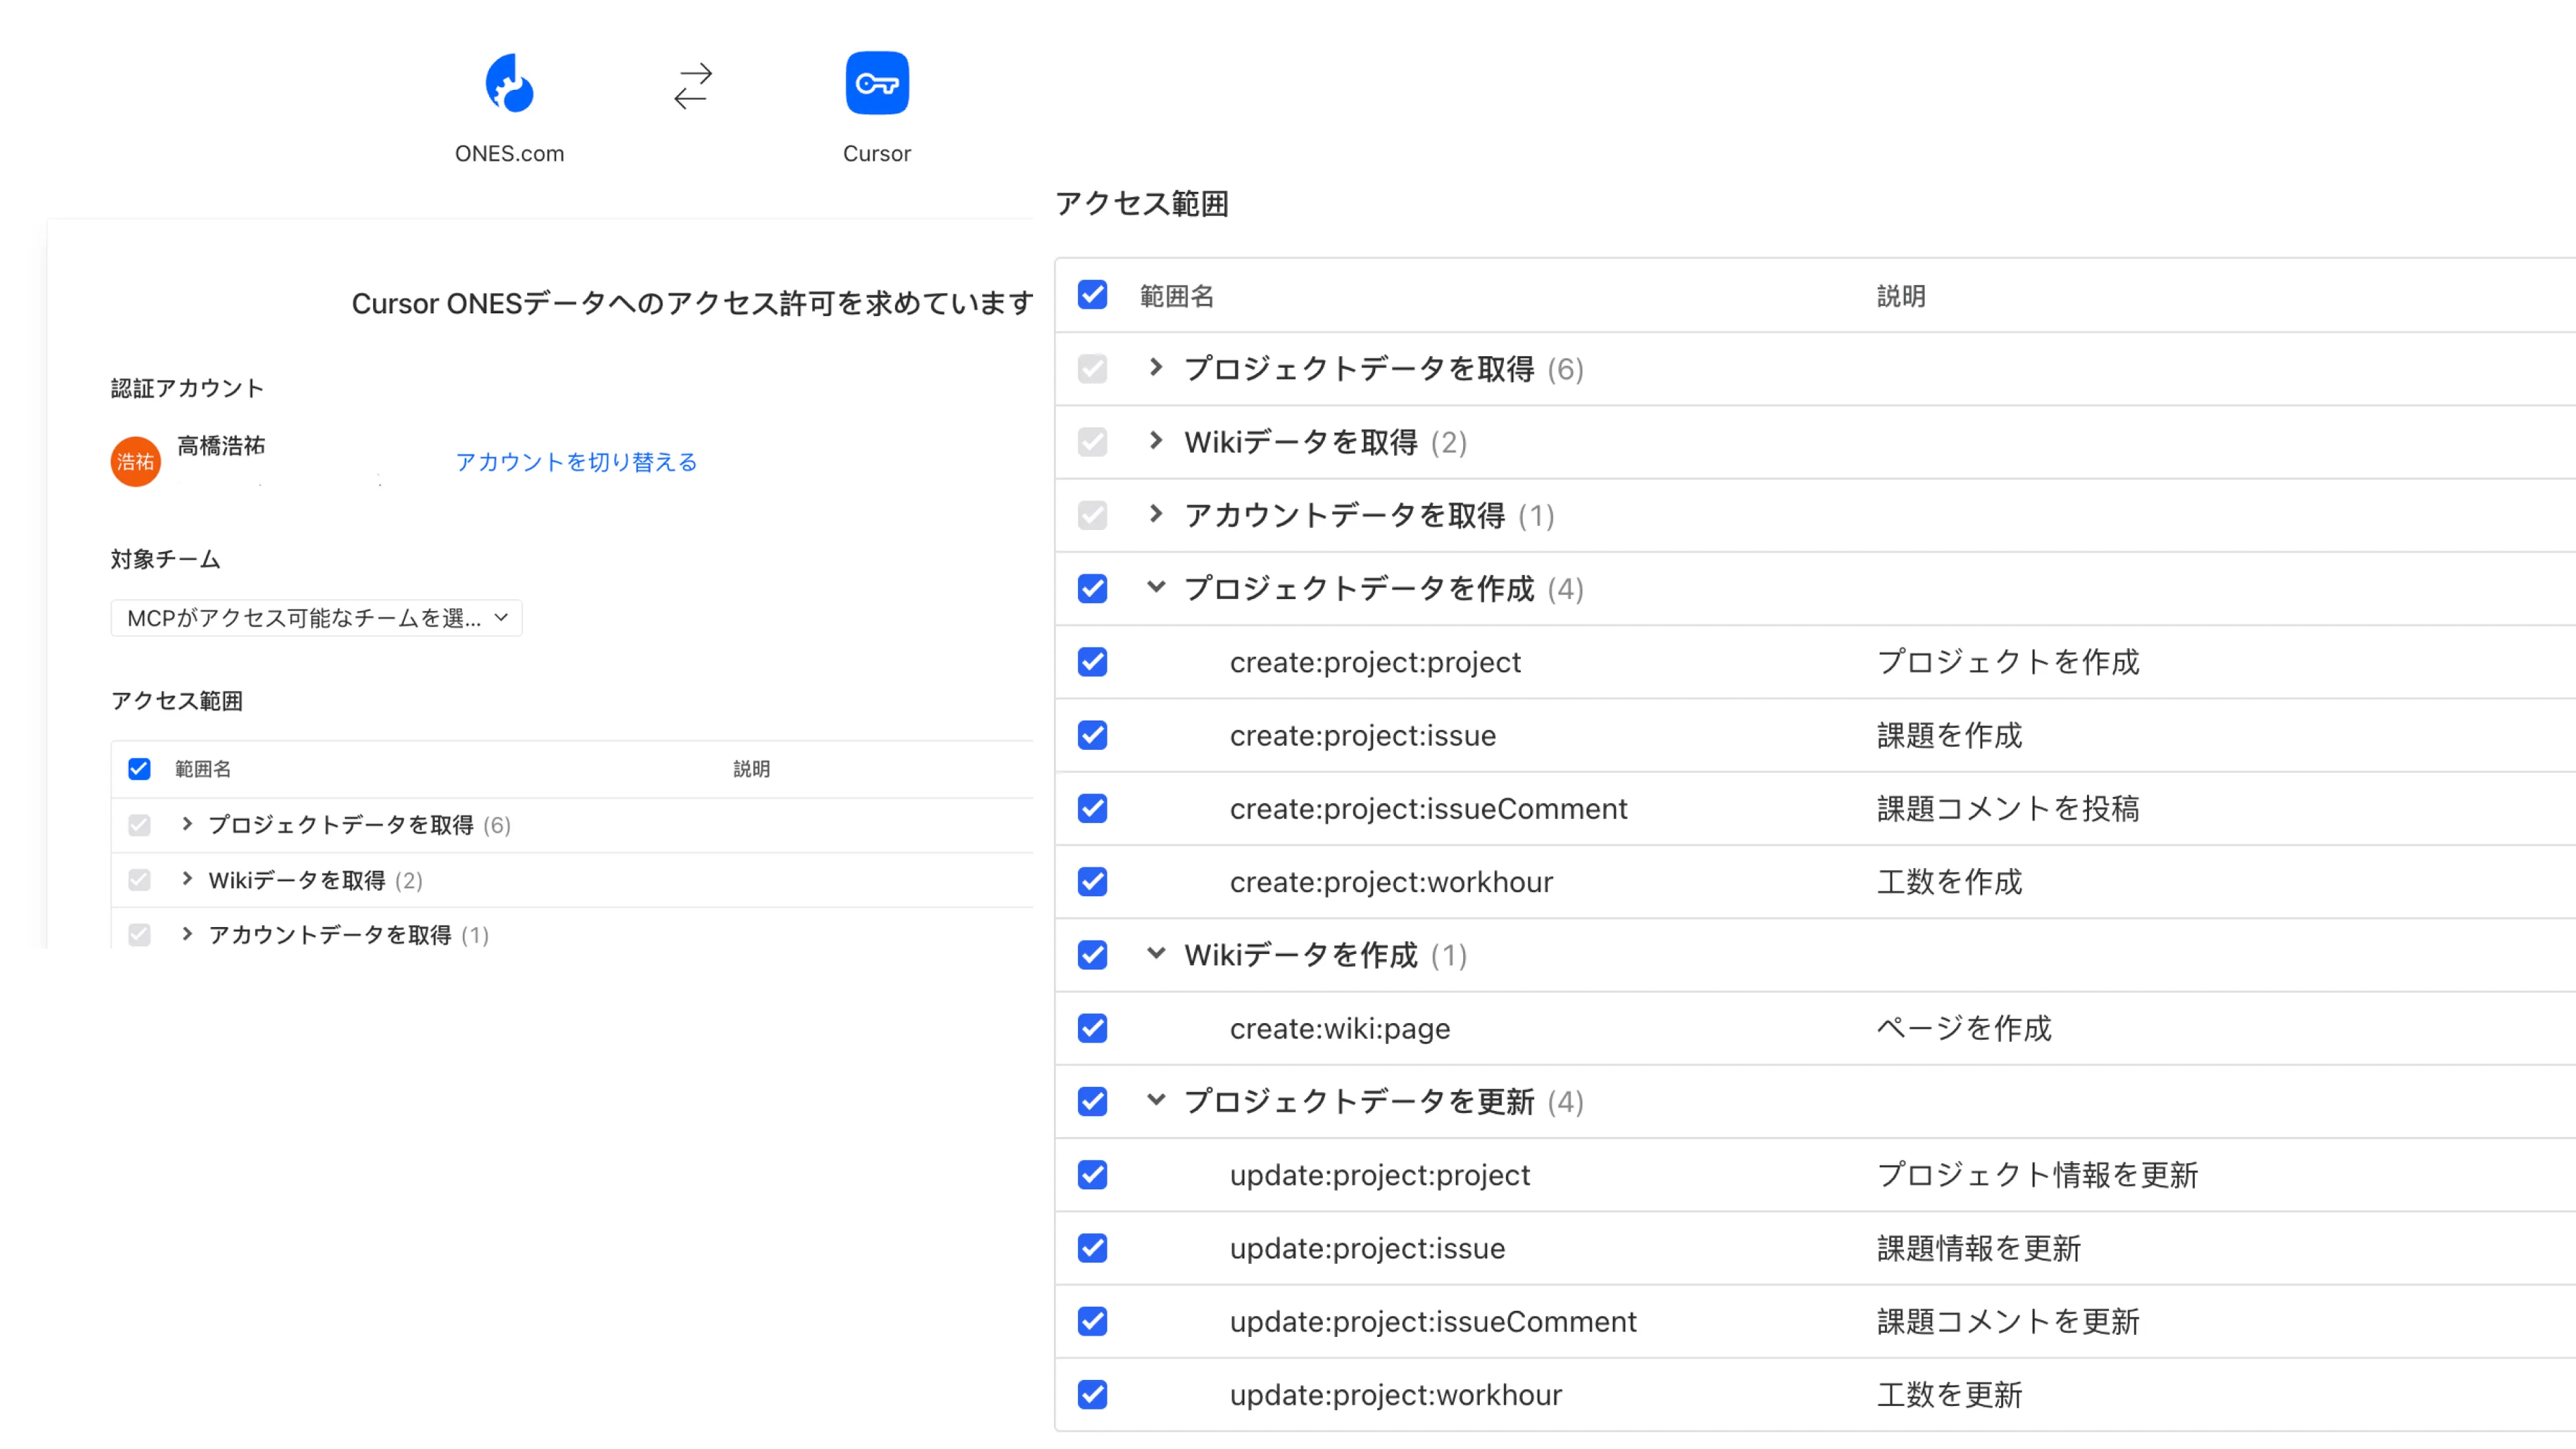2576x1449 pixels.
Task: Click the two-way exchange arrows icon
Action: (x=692, y=86)
